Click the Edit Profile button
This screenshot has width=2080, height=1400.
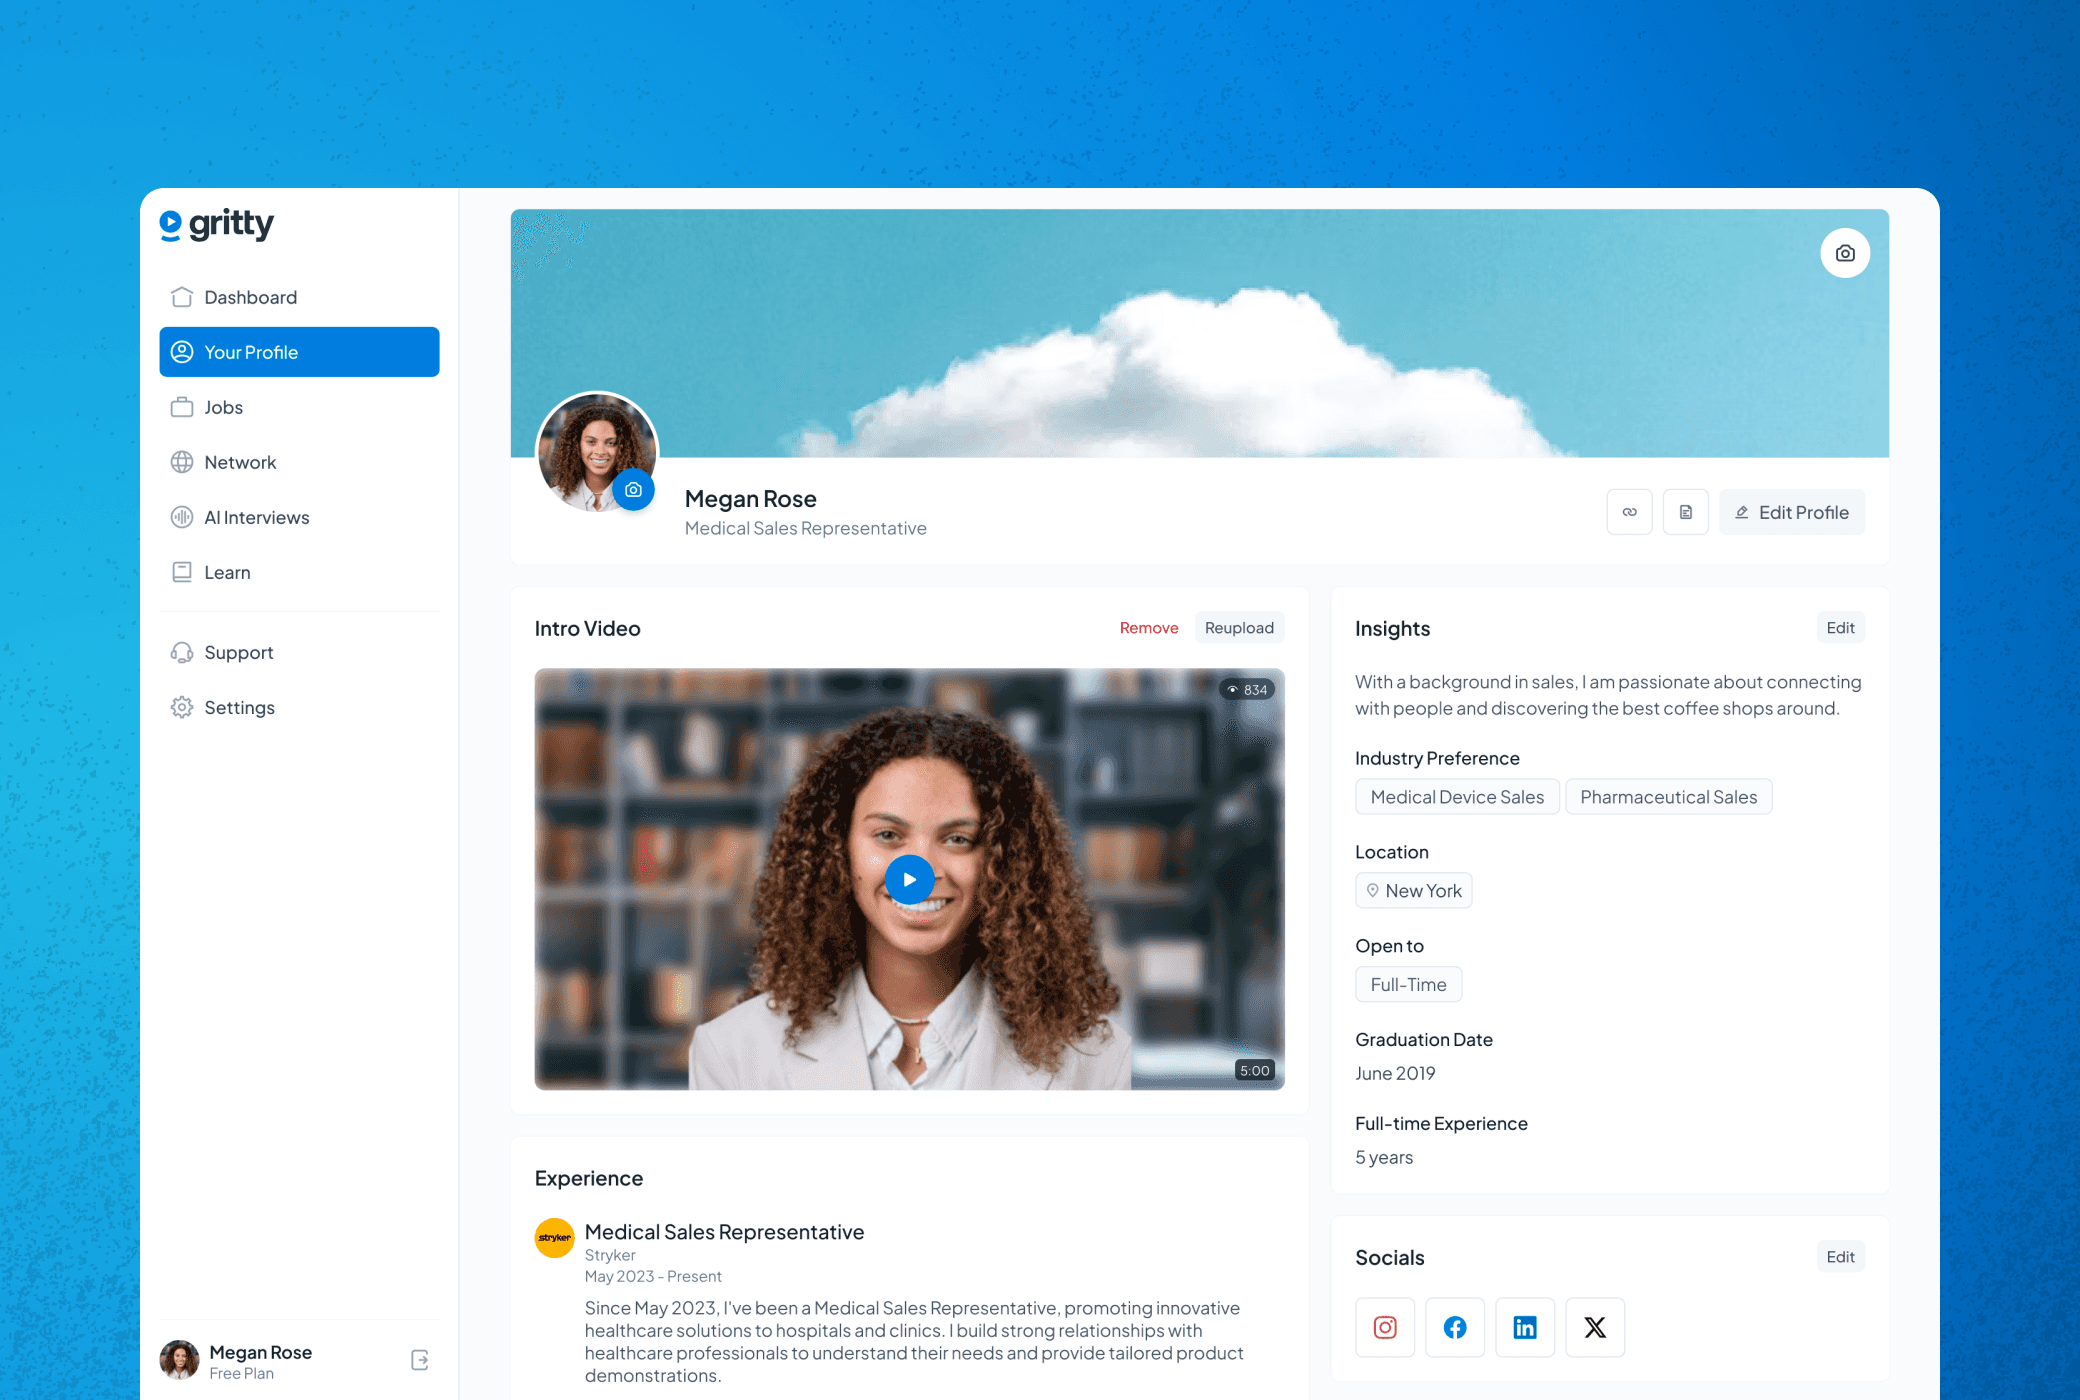click(x=1792, y=512)
